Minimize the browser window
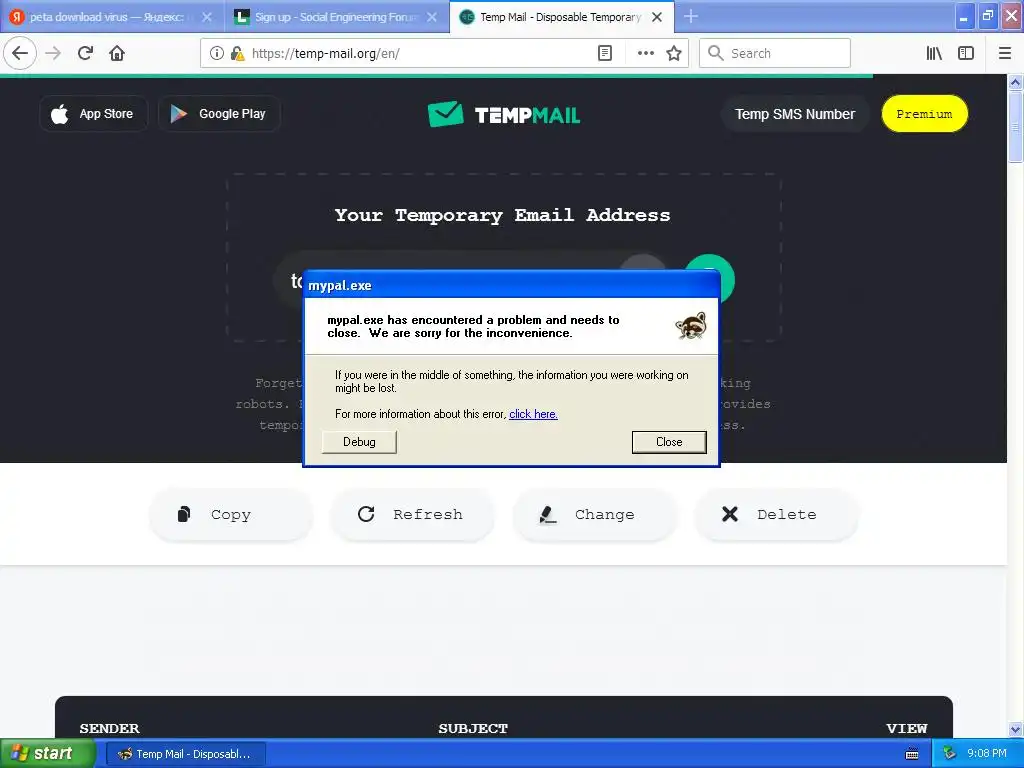1024x768 pixels. (964, 16)
